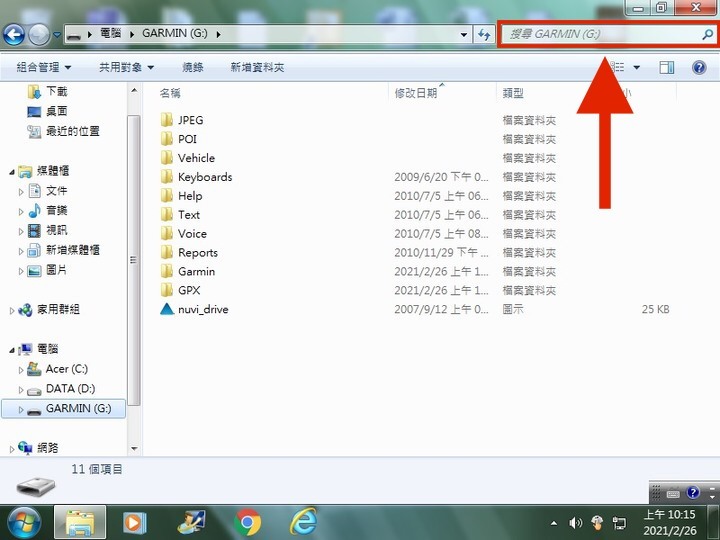
Task: Open Windows Explorer from taskbar
Action: coord(80,523)
